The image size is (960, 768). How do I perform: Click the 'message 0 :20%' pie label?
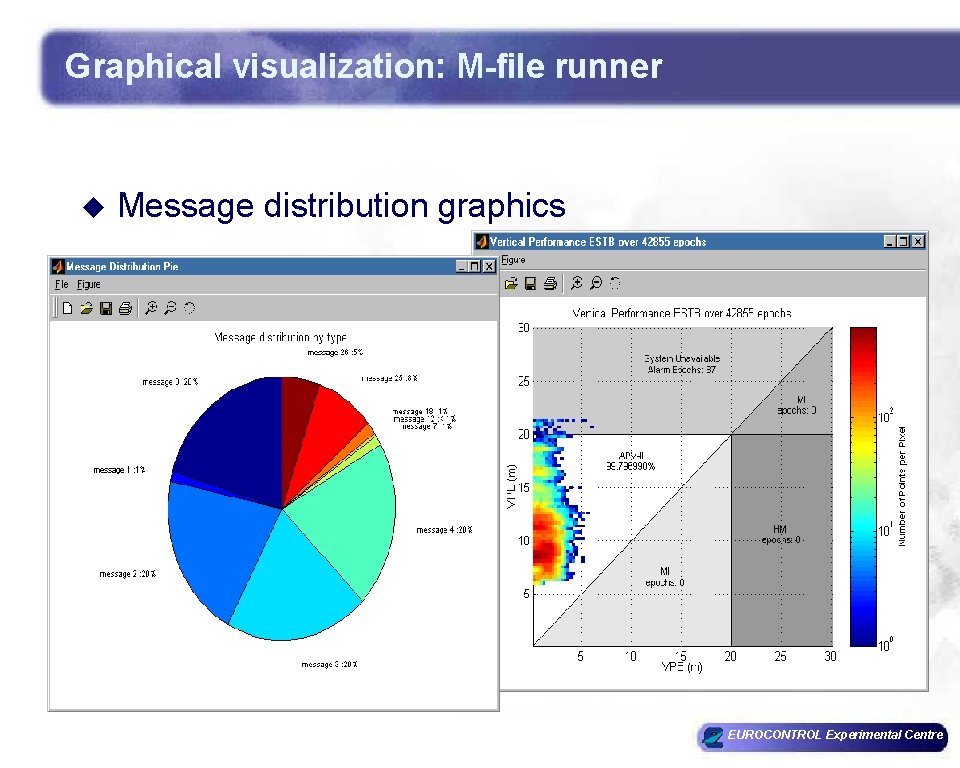tap(170, 382)
